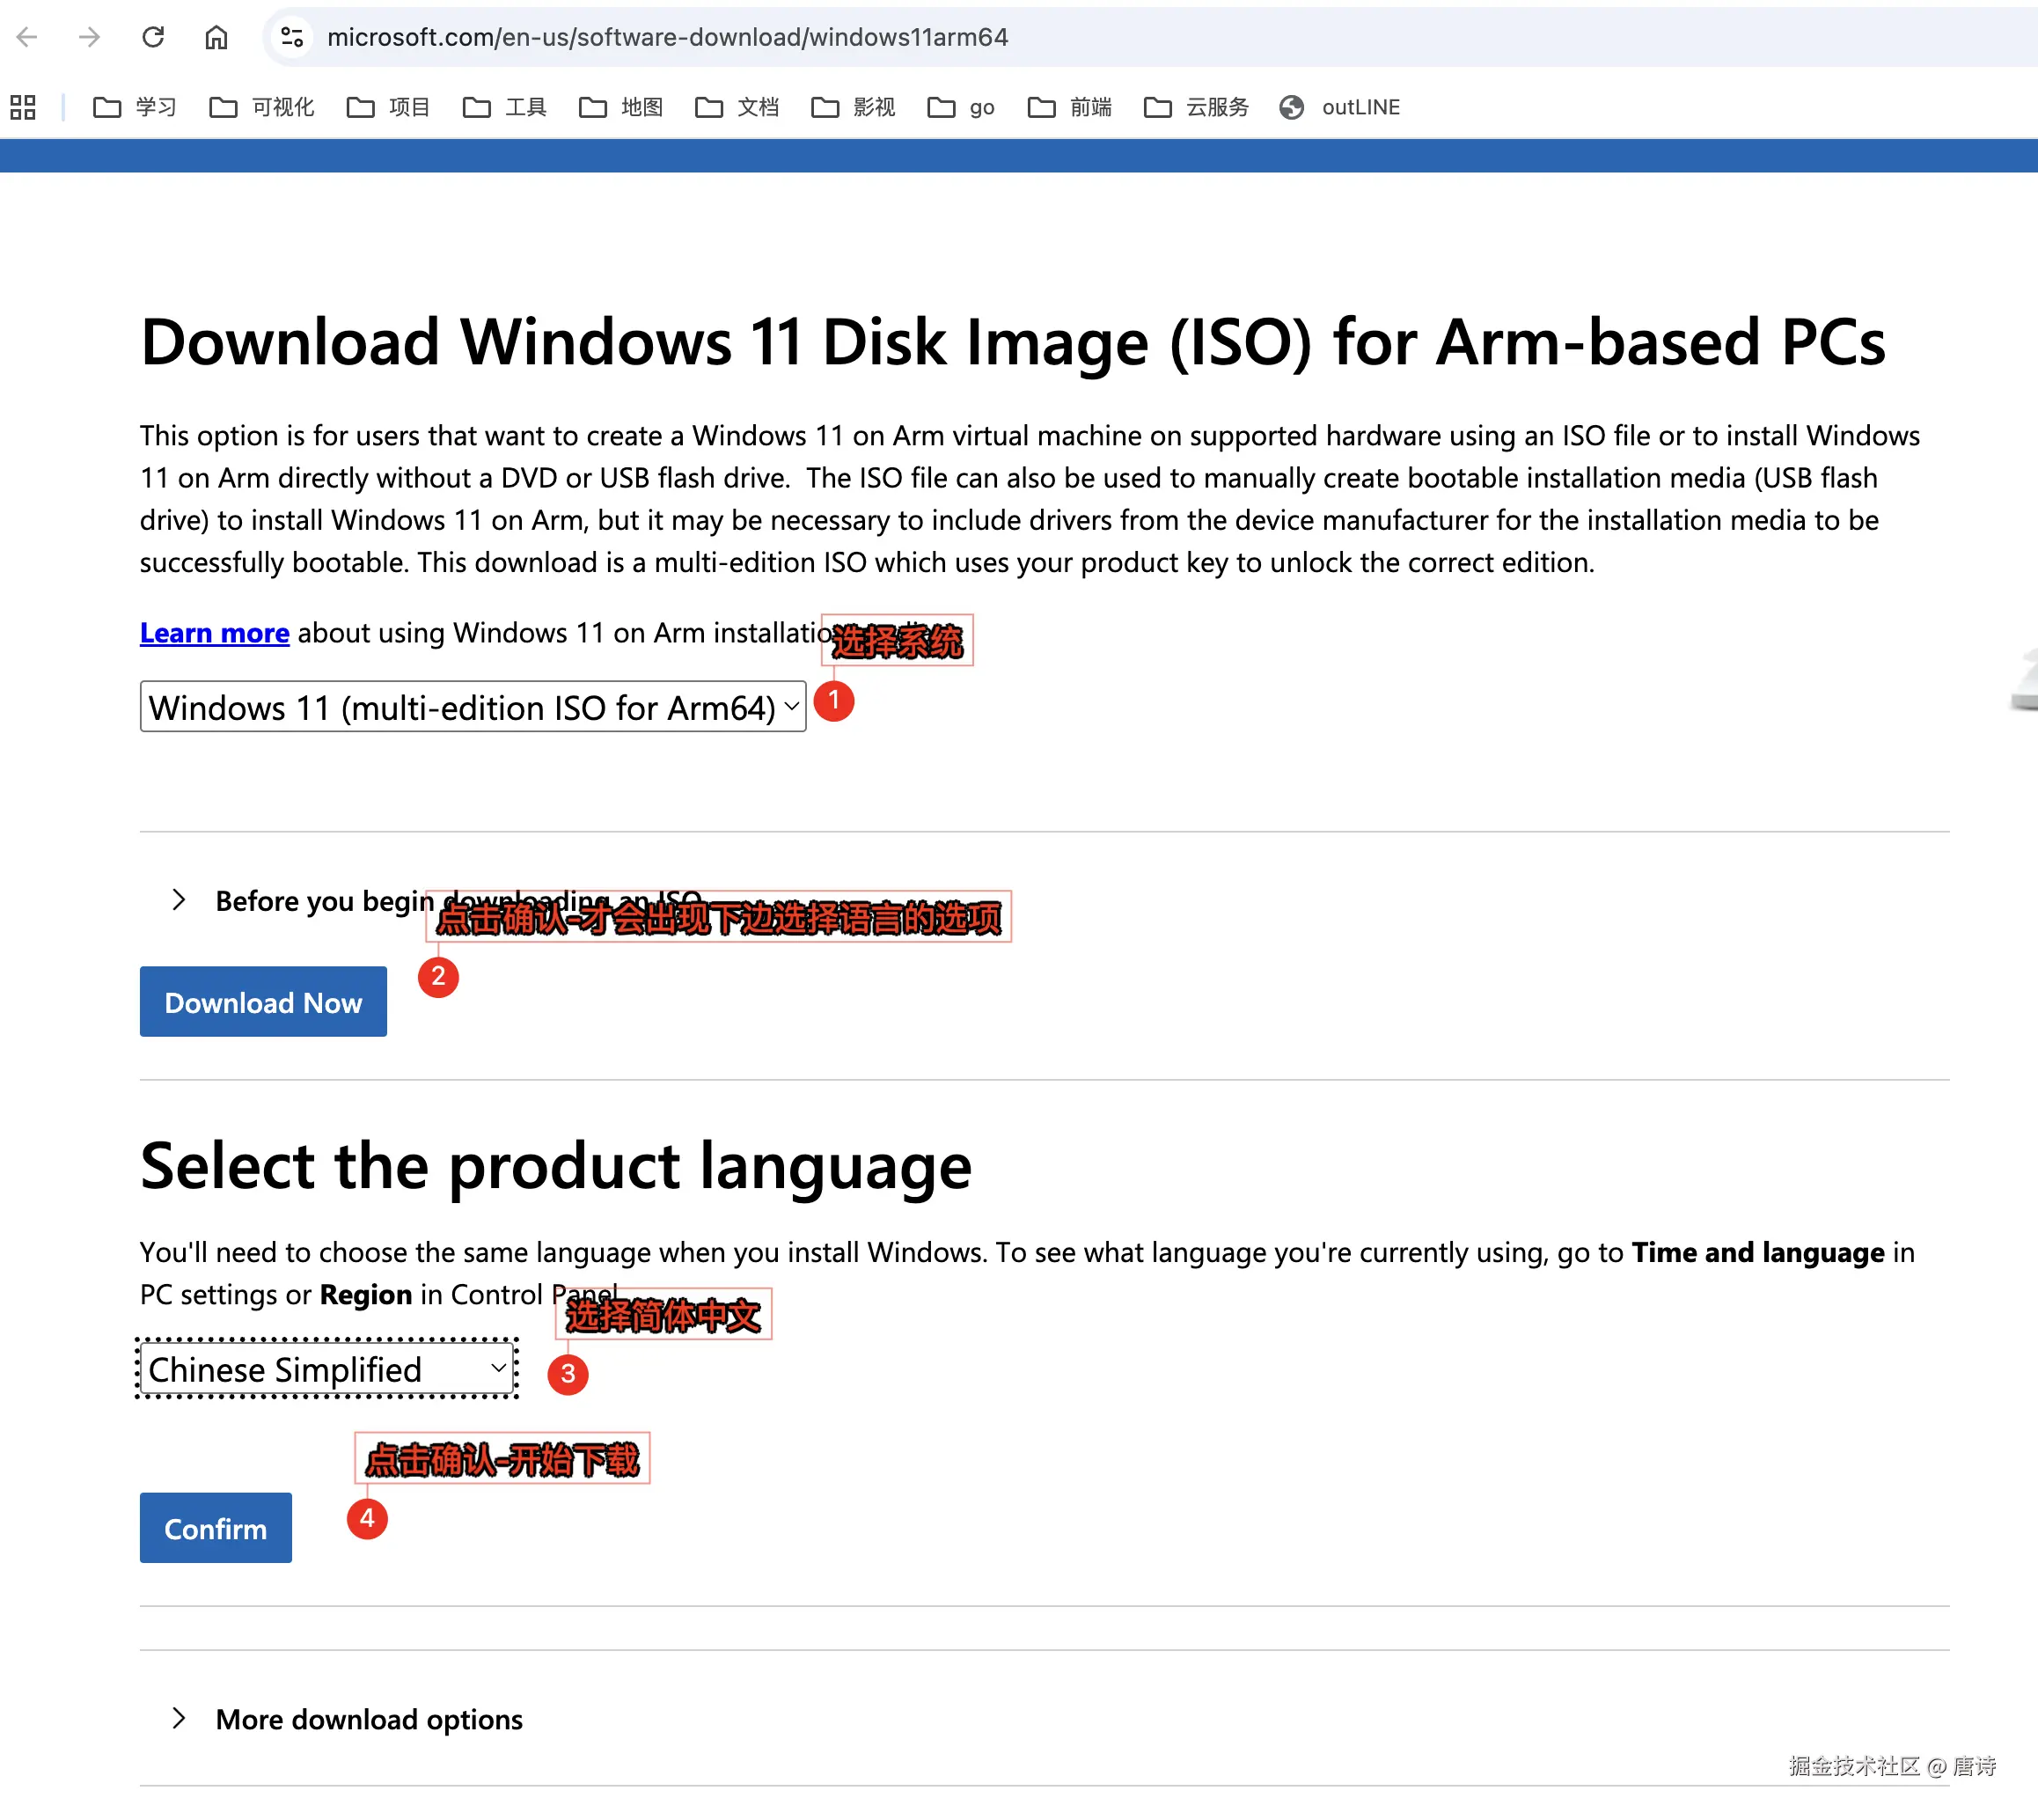Open the apps grid icon in bookmarks bar
2038x1820 pixels.
click(23, 107)
